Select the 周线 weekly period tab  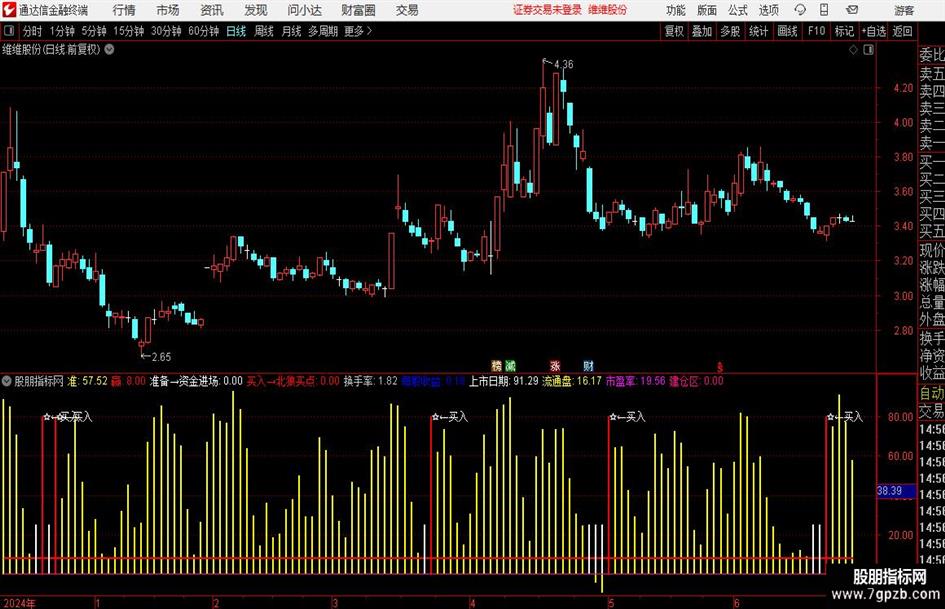(264, 31)
